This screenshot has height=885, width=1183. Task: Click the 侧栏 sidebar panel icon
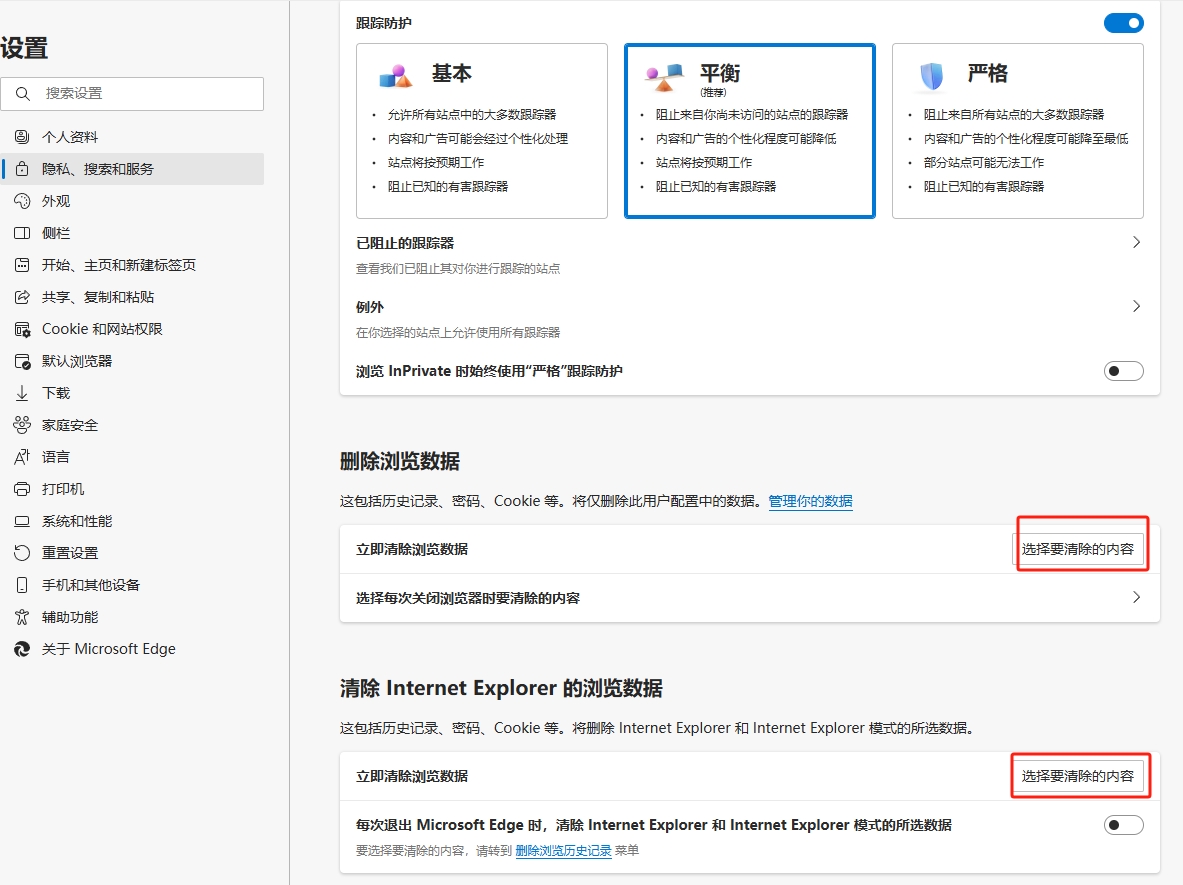(x=22, y=233)
